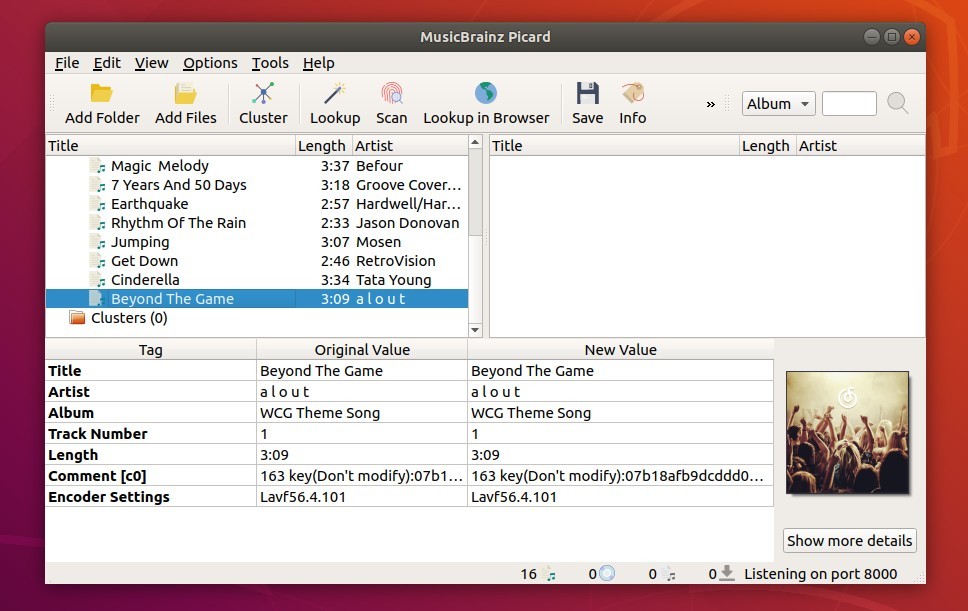Click New Value cell for Track Number
This screenshot has height=611, width=968.
click(x=620, y=434)
